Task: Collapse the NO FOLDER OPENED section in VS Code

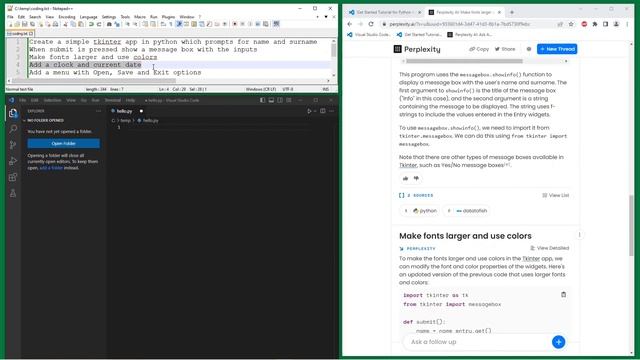Action: [x=45, y=120]
